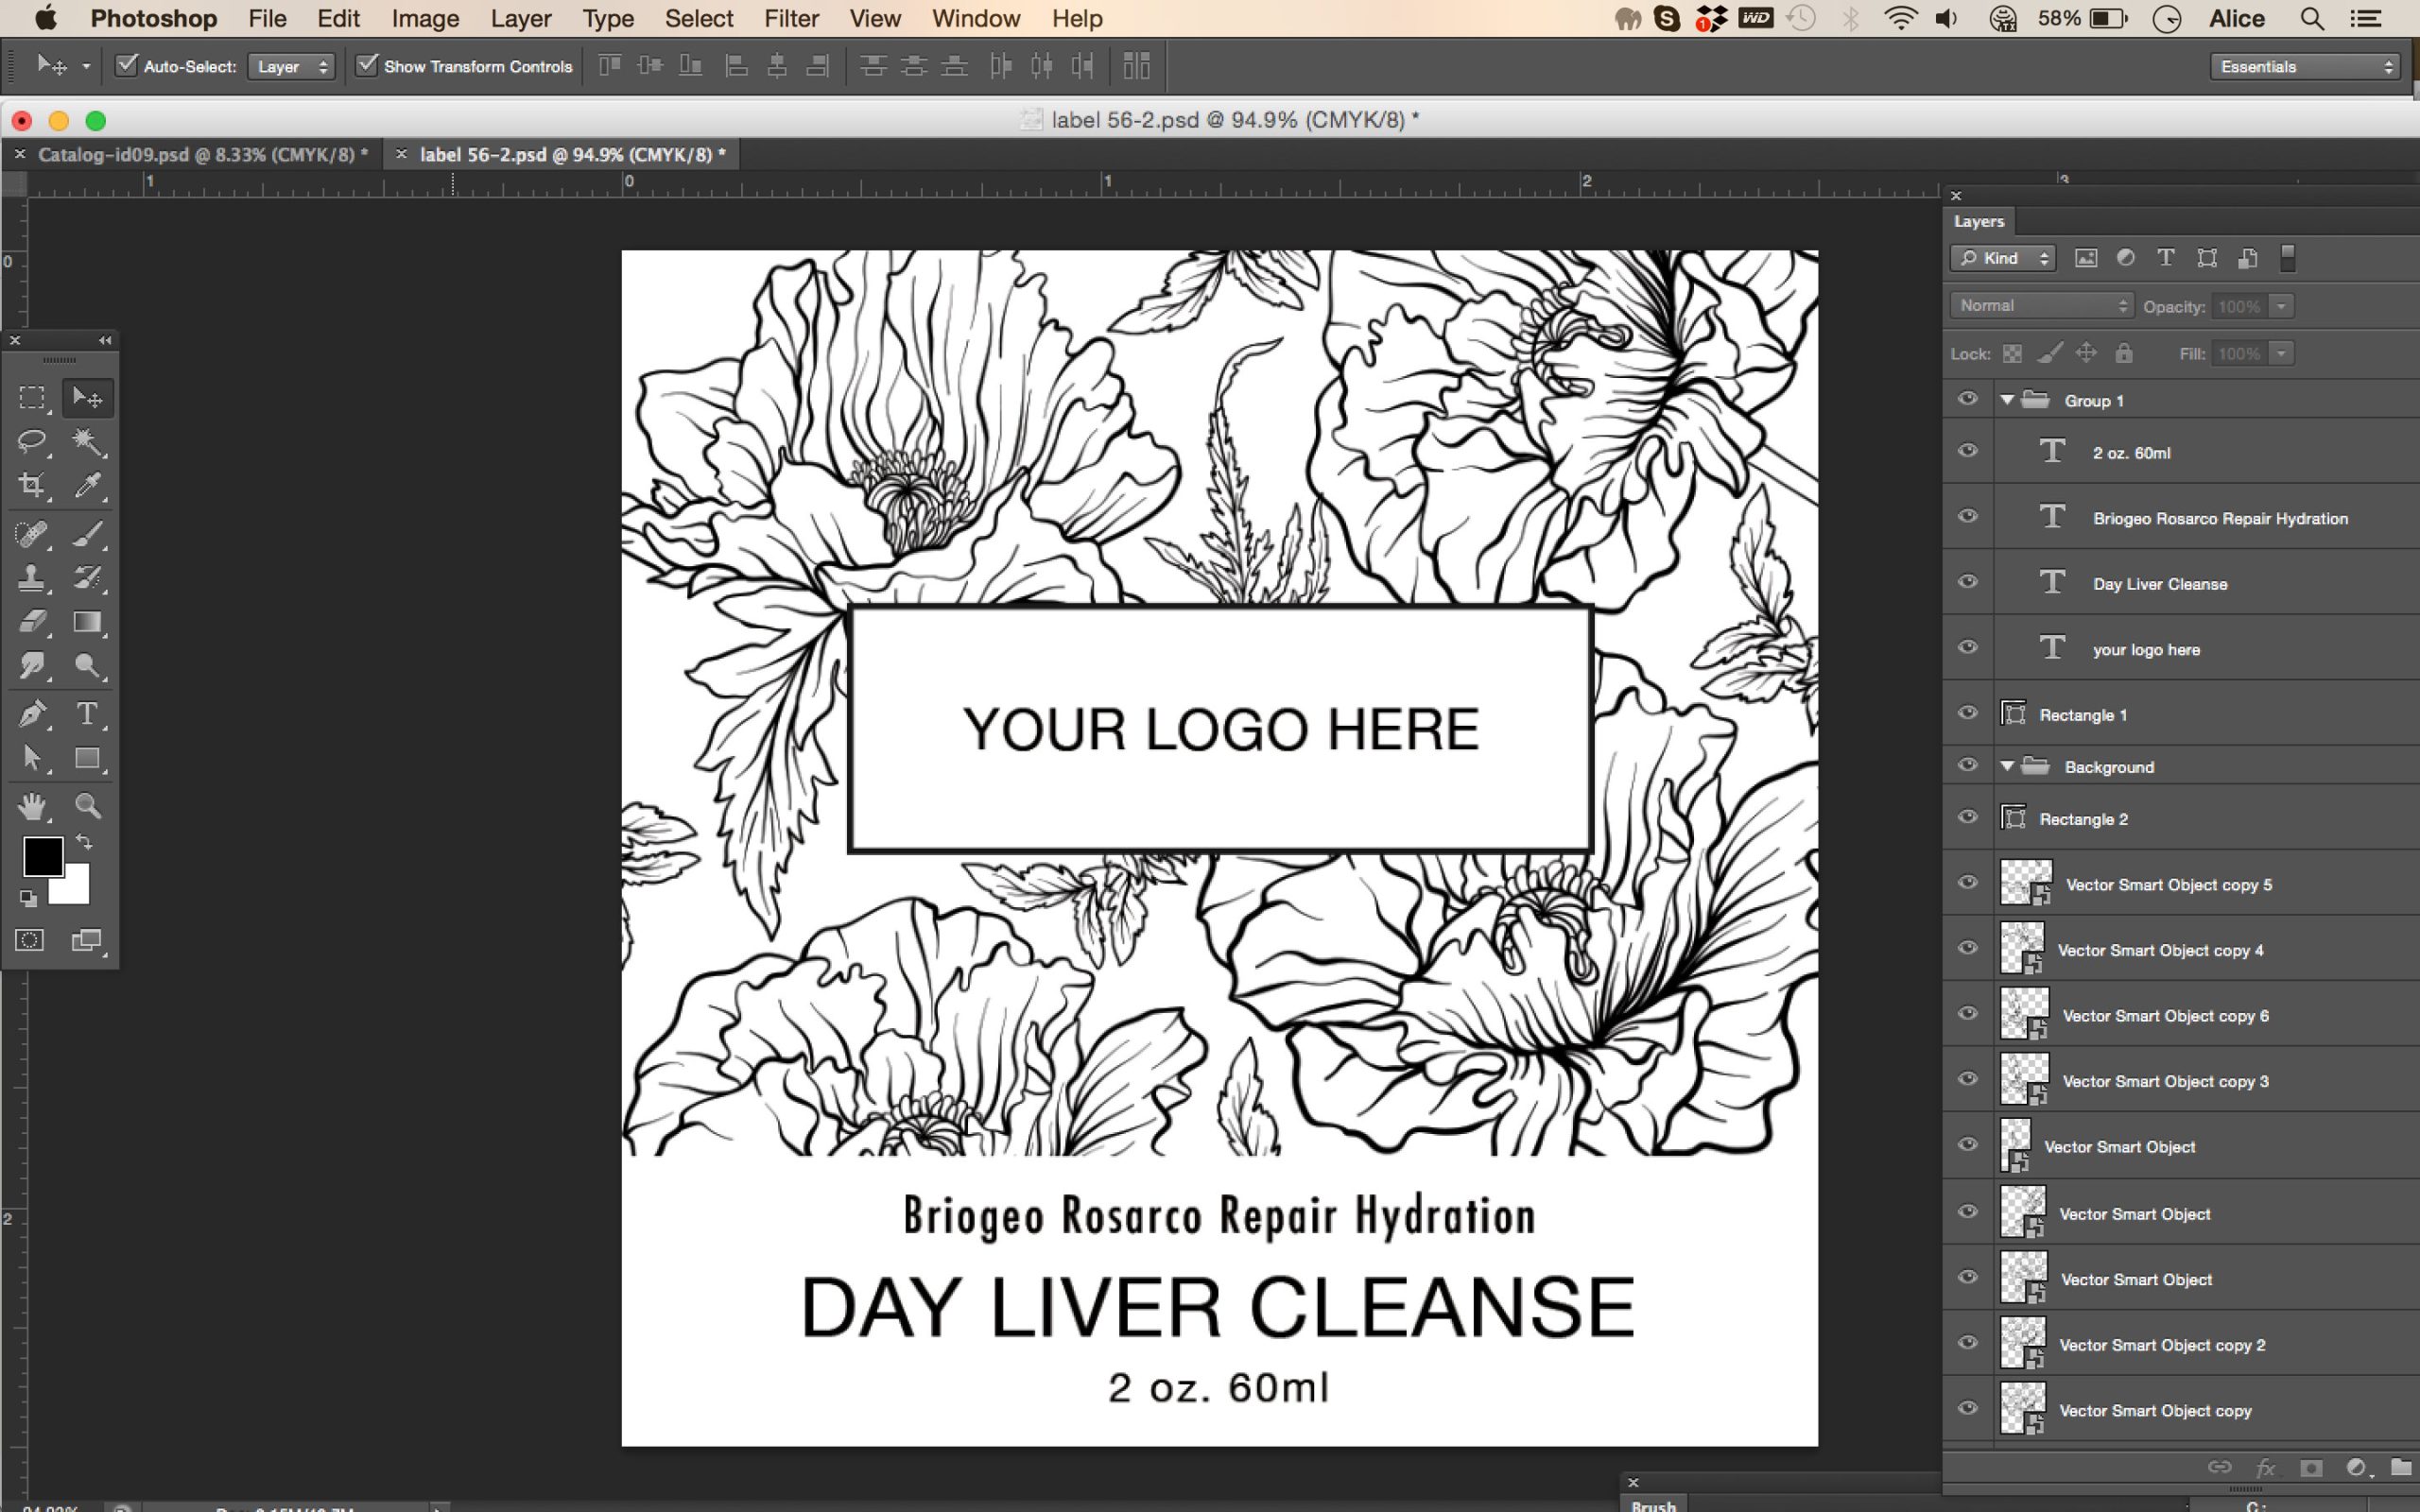The height and width of the screenshot is (1512, 2420).
Task: Swap foreground and background colors
Action: (85, 842)
